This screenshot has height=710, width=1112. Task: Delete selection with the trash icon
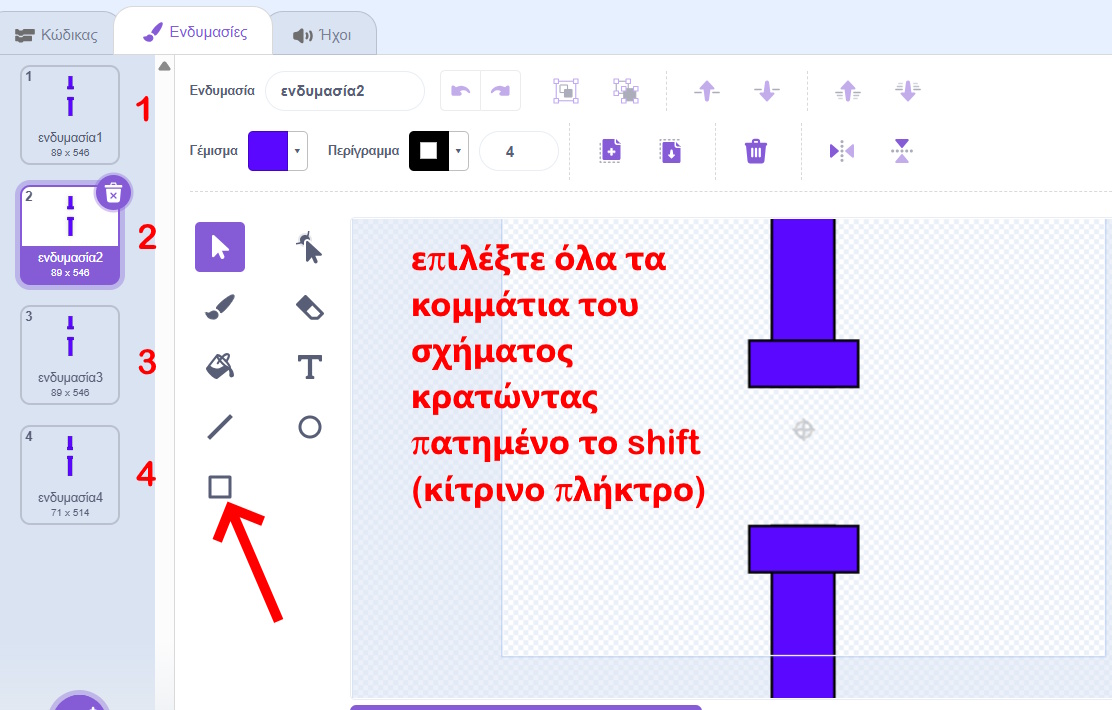(756, 151)
